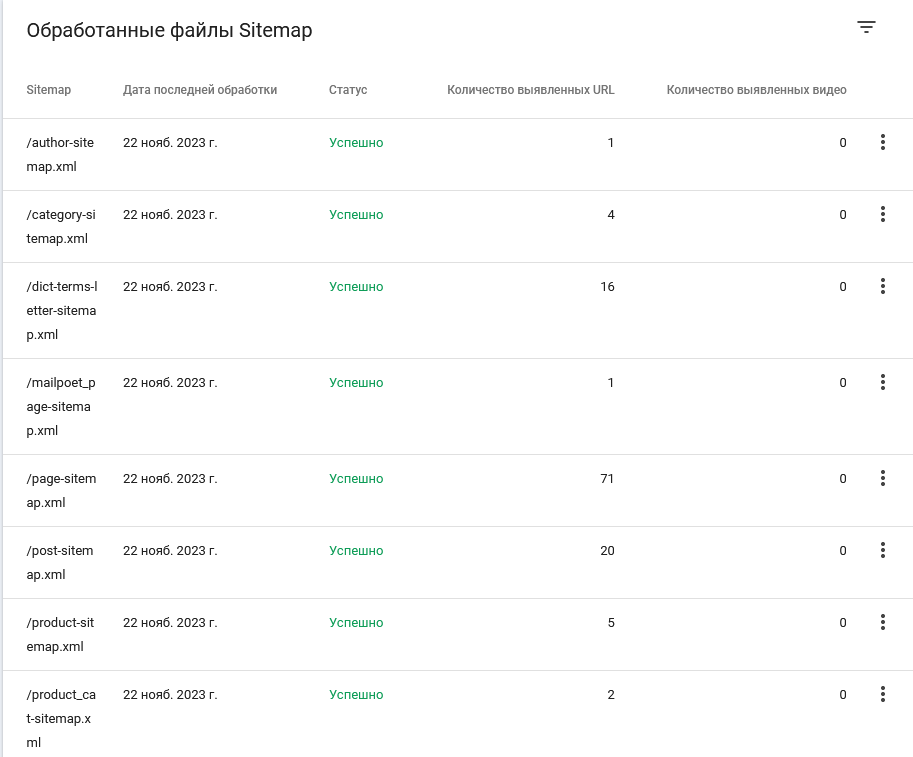Viewport: 913px width, 757px height.
Task: Click the 71 URL count for page-sitemap
Action: pos(607,479)
